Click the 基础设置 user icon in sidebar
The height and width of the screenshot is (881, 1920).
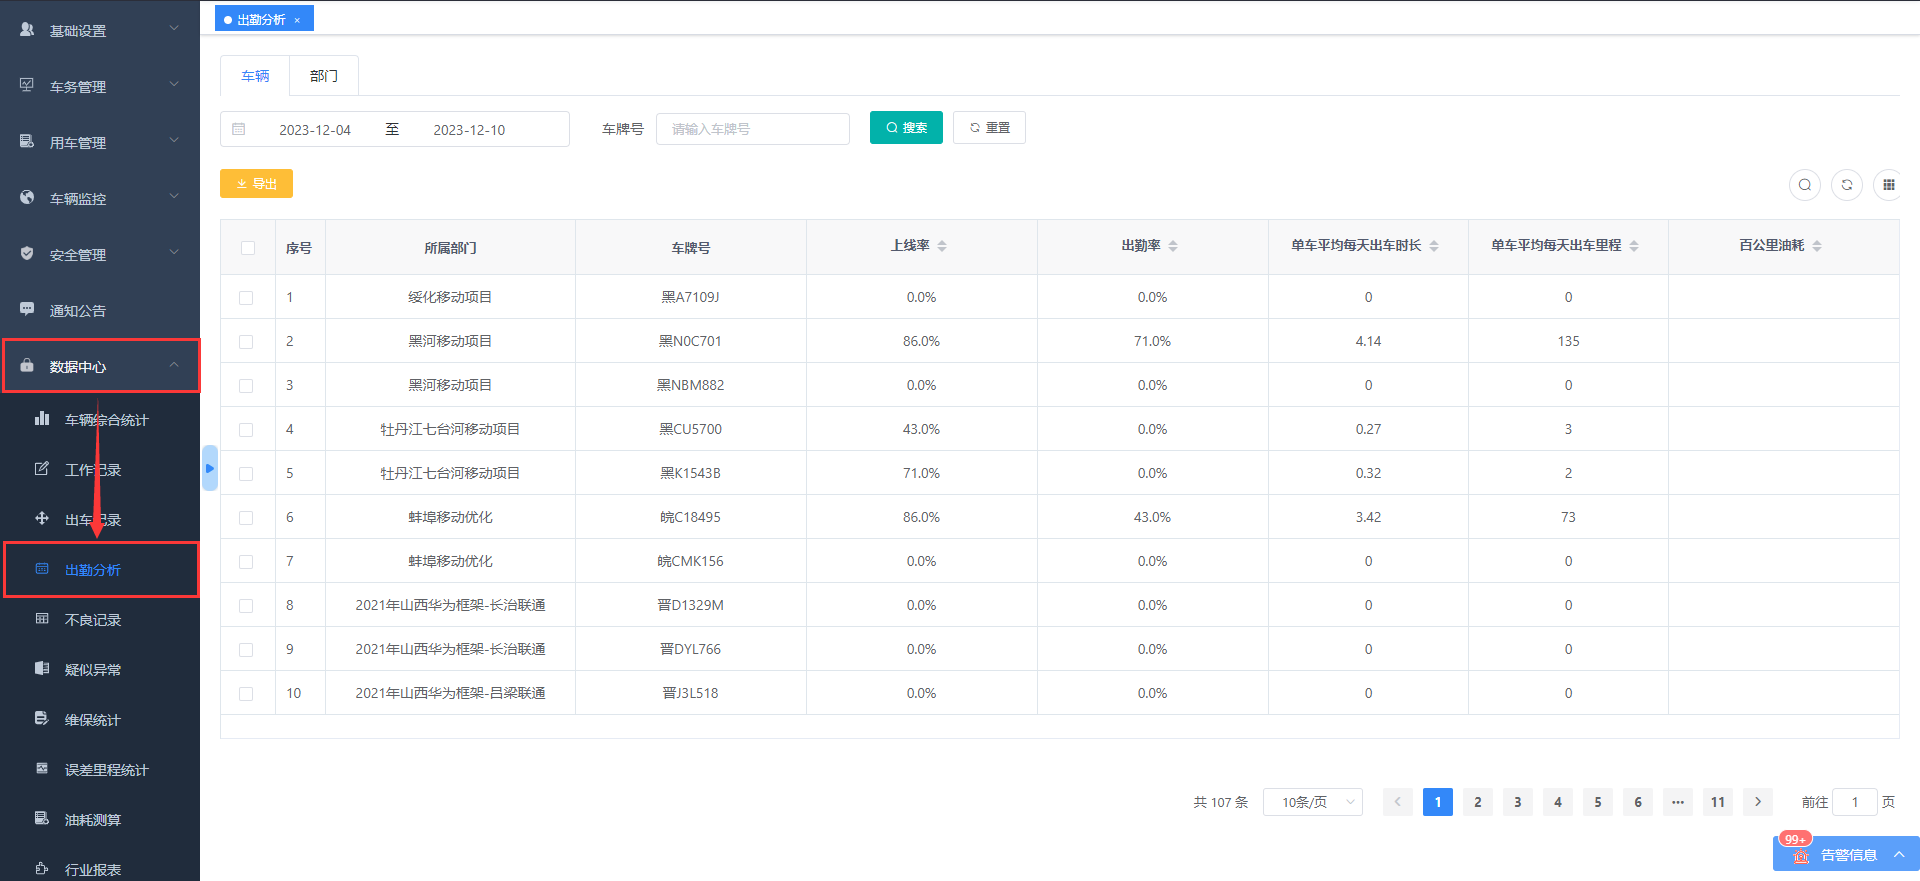coord(27,30)
